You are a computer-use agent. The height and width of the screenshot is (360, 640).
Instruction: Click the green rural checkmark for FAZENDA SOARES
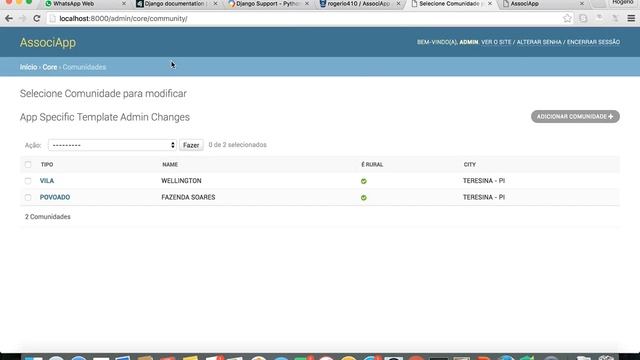tap(364, 198)
